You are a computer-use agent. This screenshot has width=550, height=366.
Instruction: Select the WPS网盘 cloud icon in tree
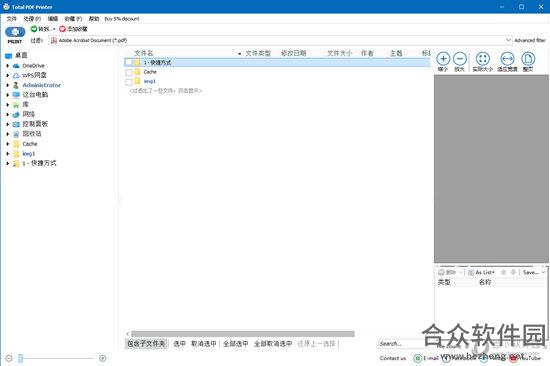click(x=16, y=75)
